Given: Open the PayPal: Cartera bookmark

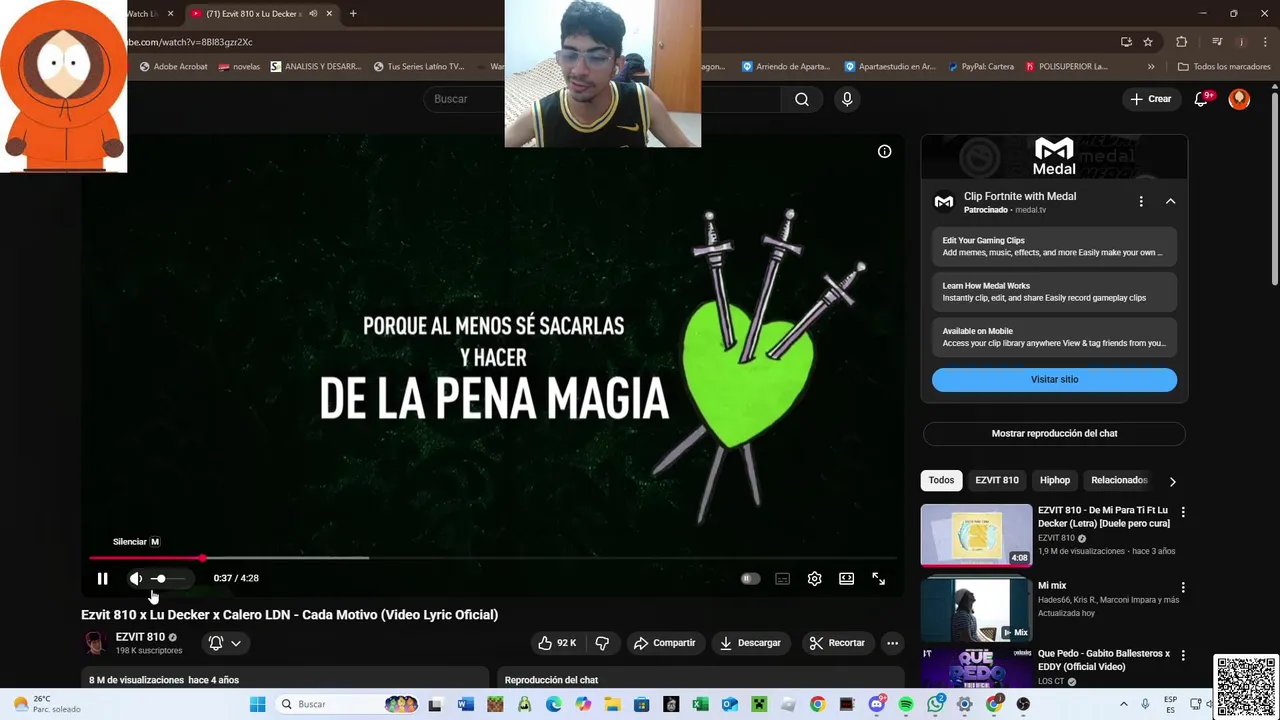Looking at the screenshot, I should click(x=979, y=67).
